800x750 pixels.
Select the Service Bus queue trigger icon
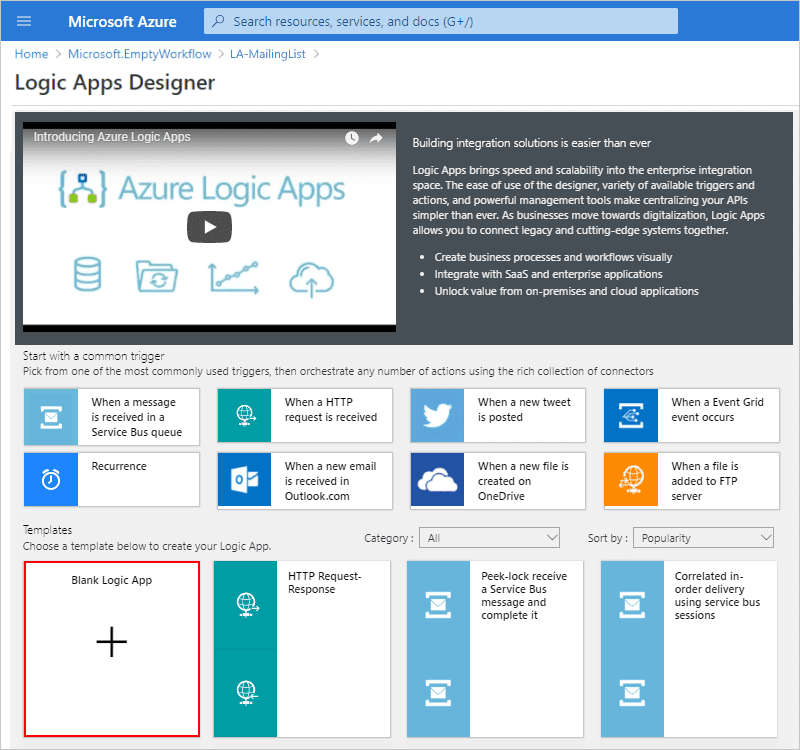coord(51,417)
